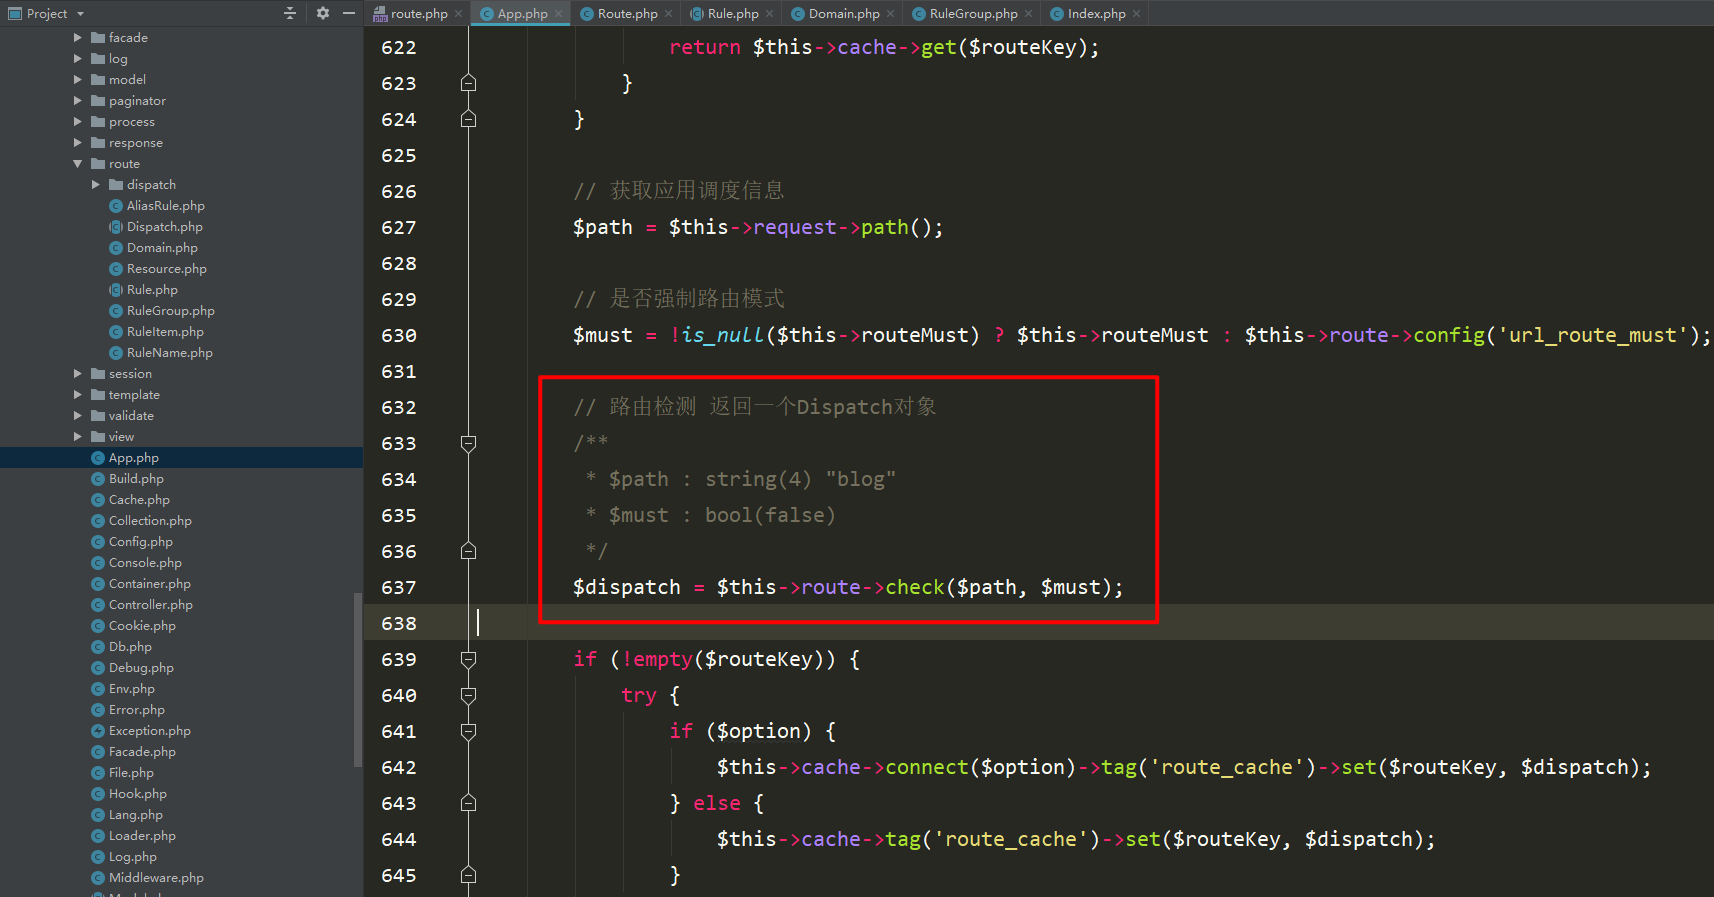Toggle code fold marker at line 640
The width and height of the screenshot is (1714, 897).
click(x=468, y=695)
